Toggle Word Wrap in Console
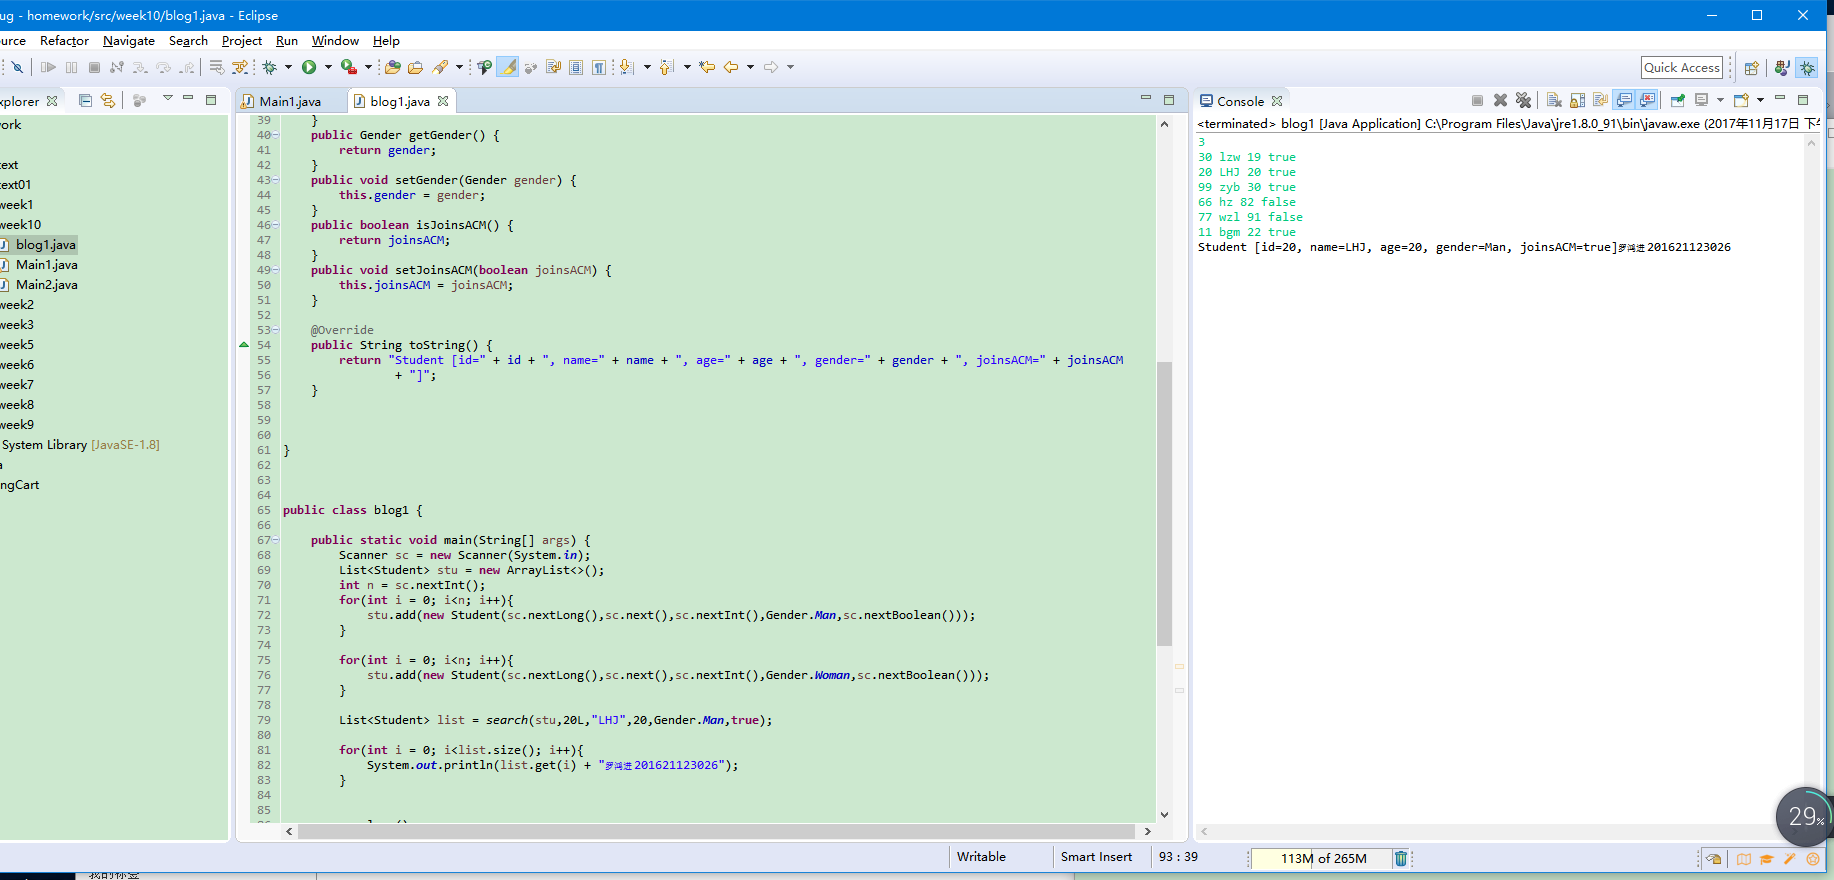 click(x=1600, y=100)
